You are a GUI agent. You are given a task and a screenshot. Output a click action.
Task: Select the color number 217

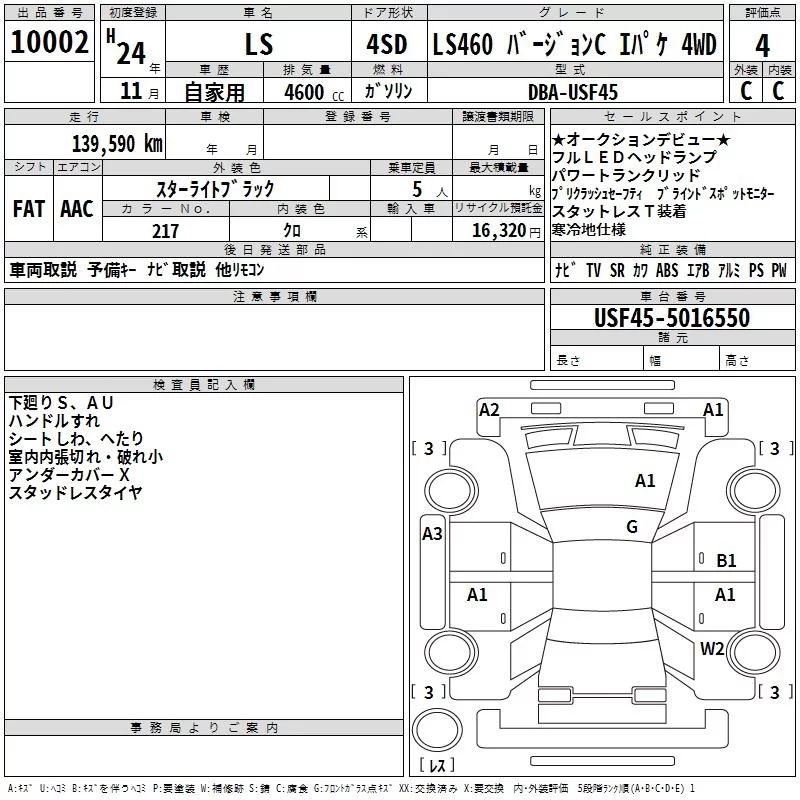coord(165,231)
